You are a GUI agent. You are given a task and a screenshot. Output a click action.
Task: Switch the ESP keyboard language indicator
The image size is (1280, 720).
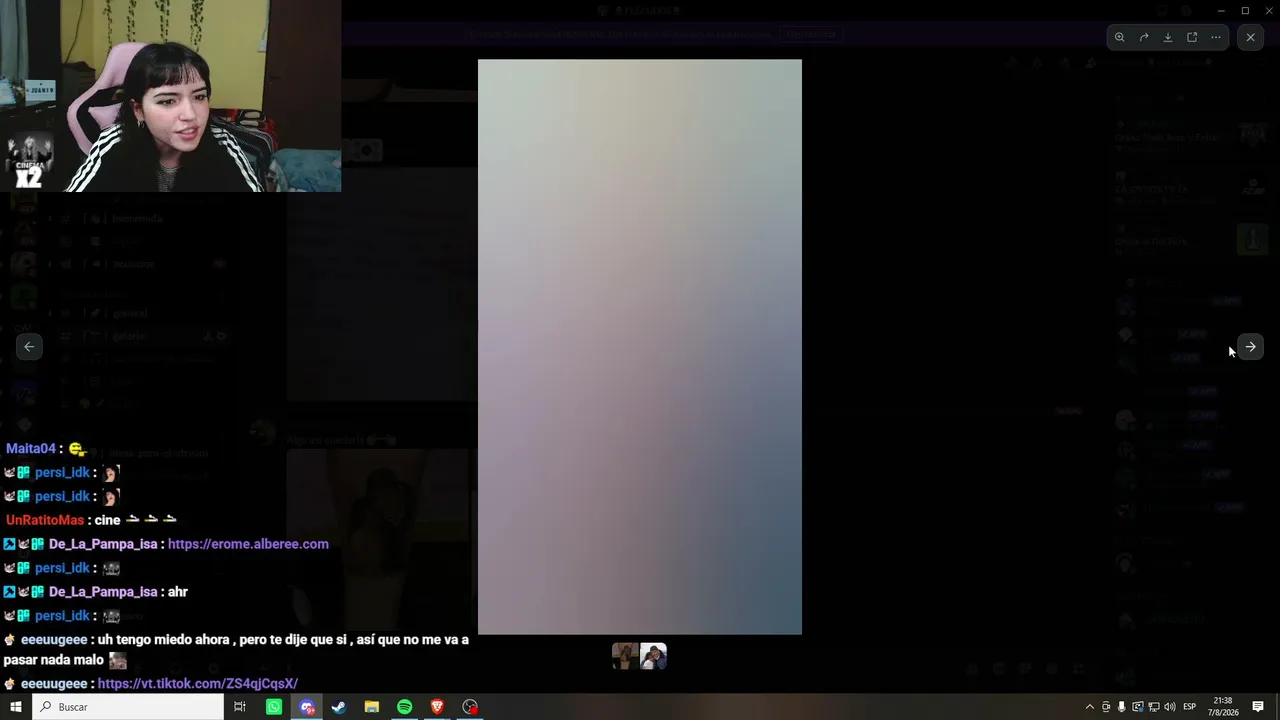[x=1190, y=707]
